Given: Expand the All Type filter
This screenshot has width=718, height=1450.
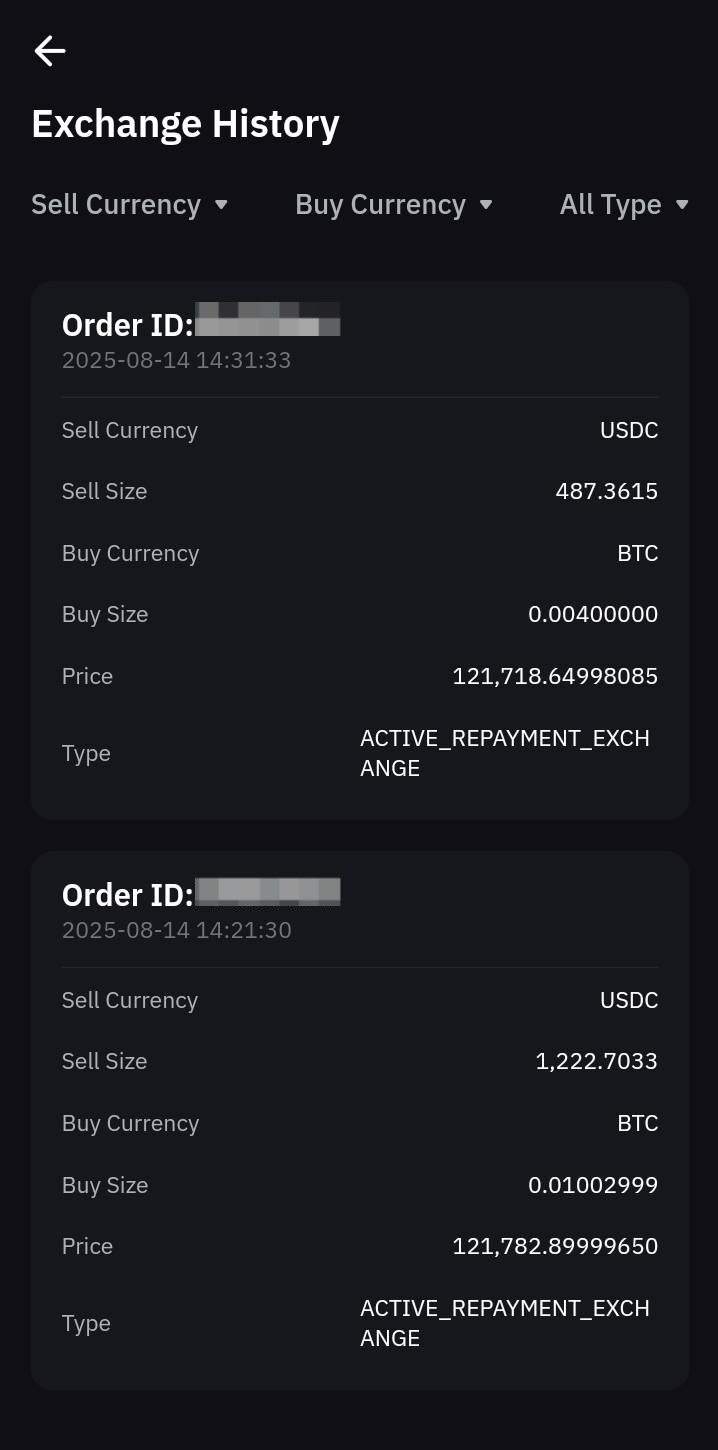Looking at the screenshot, I should pos(624,205).
